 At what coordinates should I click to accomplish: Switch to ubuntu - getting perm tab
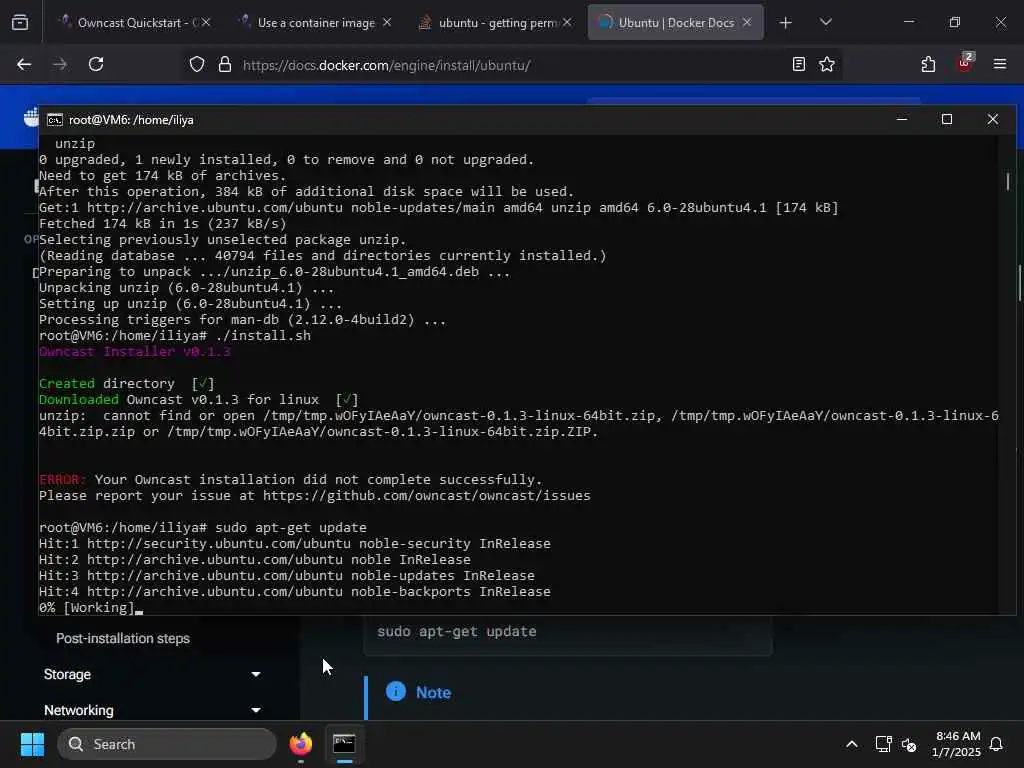495,22
